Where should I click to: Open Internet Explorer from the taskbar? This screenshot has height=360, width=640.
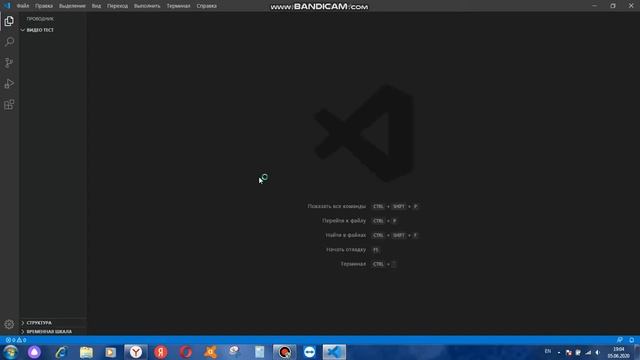[61, 352]
